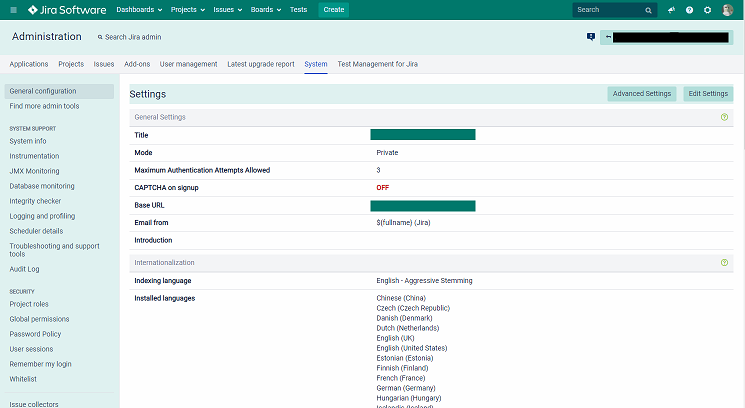Open Instrumentation in sidebar

click(x=34, y=156)
